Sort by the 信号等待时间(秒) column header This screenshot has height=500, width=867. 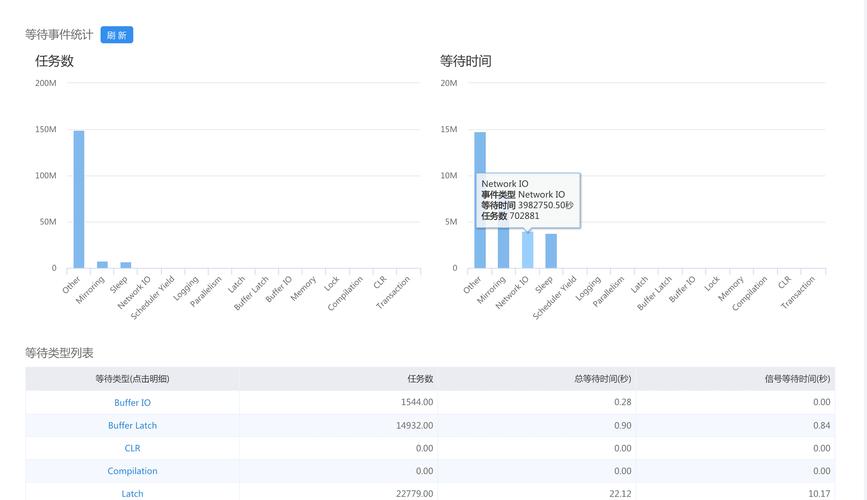tap(797, 379)
